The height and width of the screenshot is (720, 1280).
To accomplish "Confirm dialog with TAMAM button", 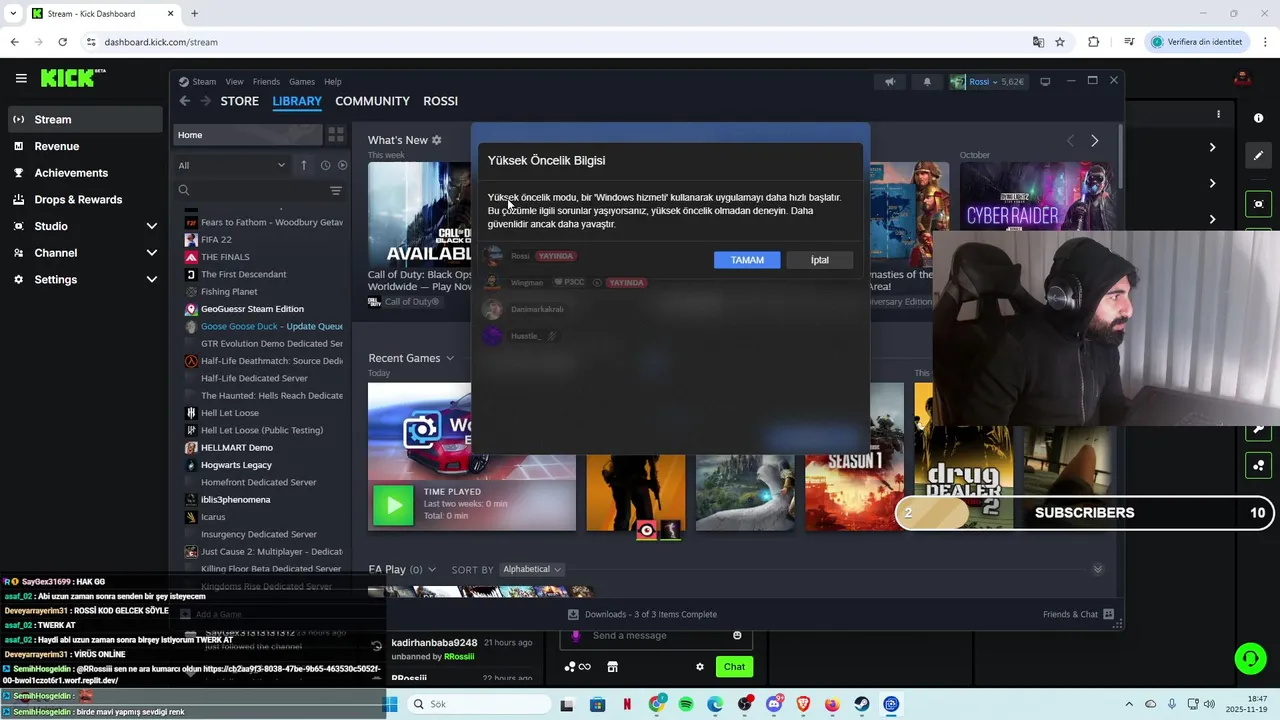I will click(747, 260).
